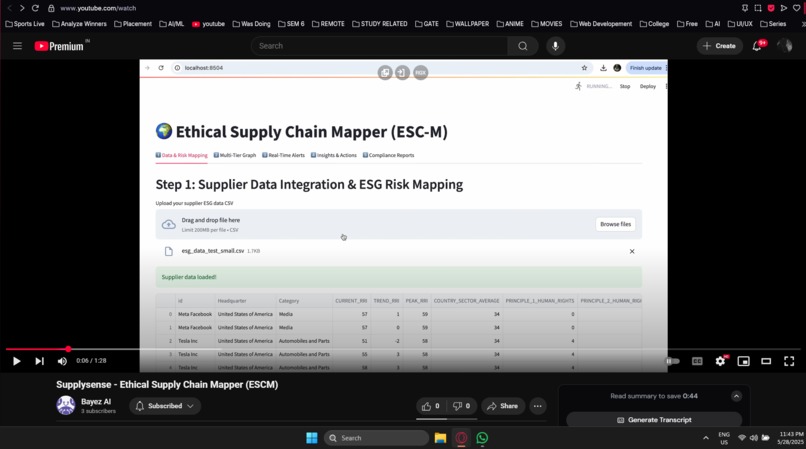The height and width of the screenshot is (449, 806).
Task: Open the browser snapshot capture tool icon
Action: pos(758,8)
